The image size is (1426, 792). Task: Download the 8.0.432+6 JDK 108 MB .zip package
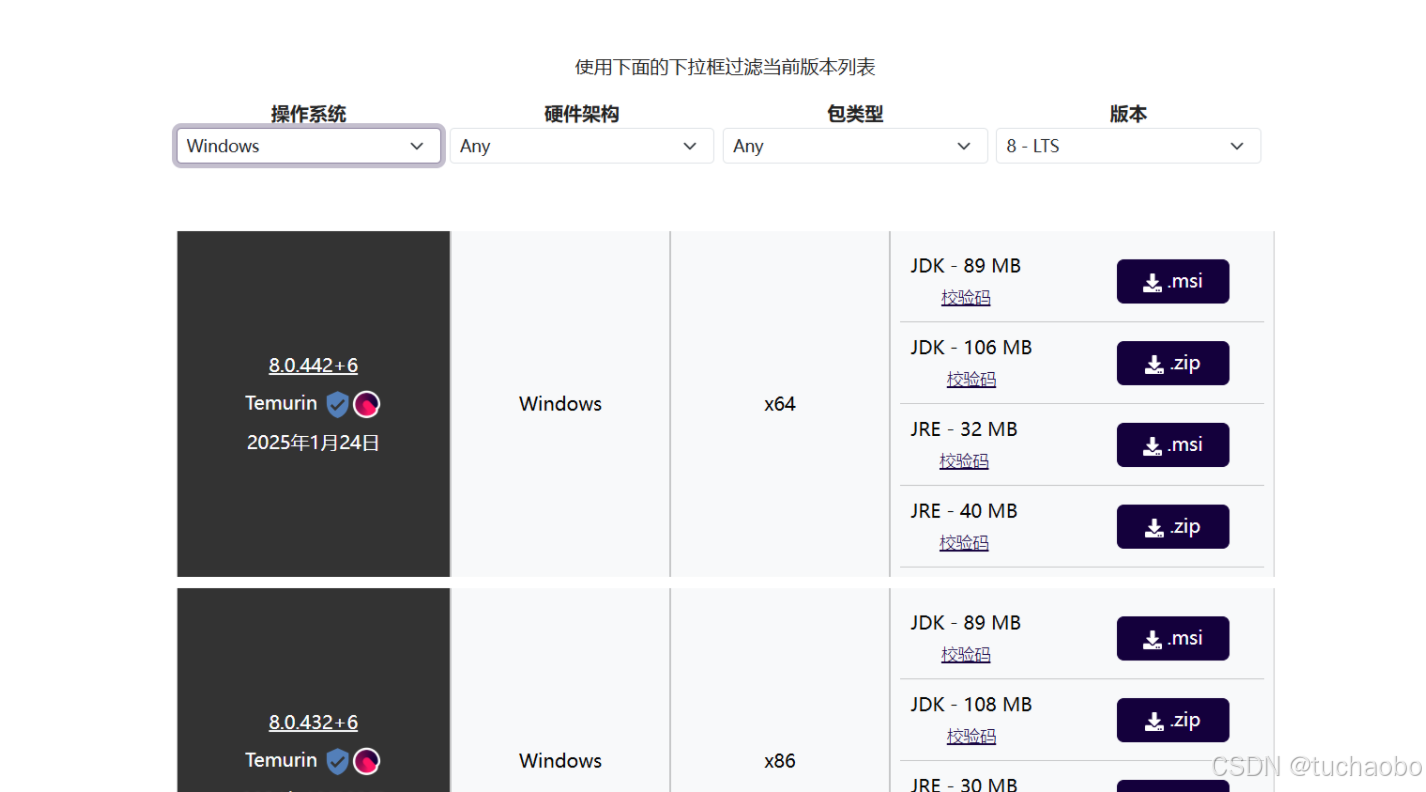(1172, 719)
